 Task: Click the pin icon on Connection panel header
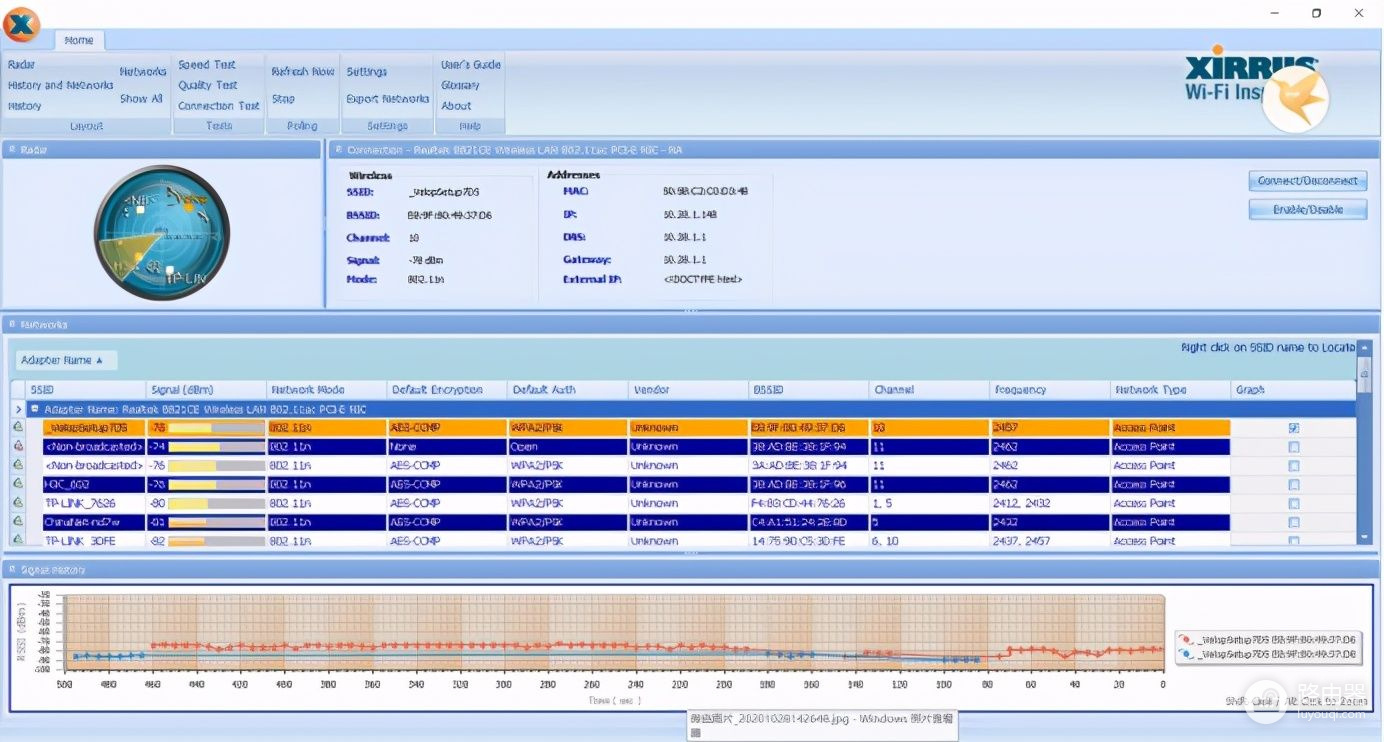tap(338, 150)
